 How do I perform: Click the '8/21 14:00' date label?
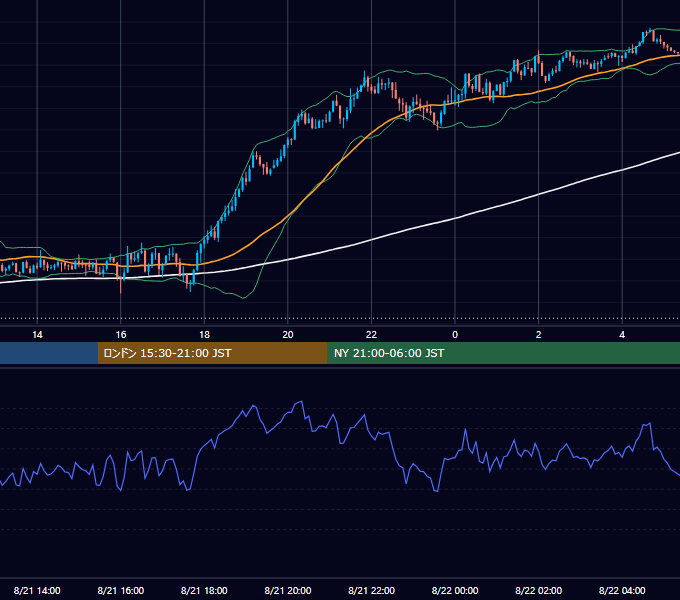[37, 590]
